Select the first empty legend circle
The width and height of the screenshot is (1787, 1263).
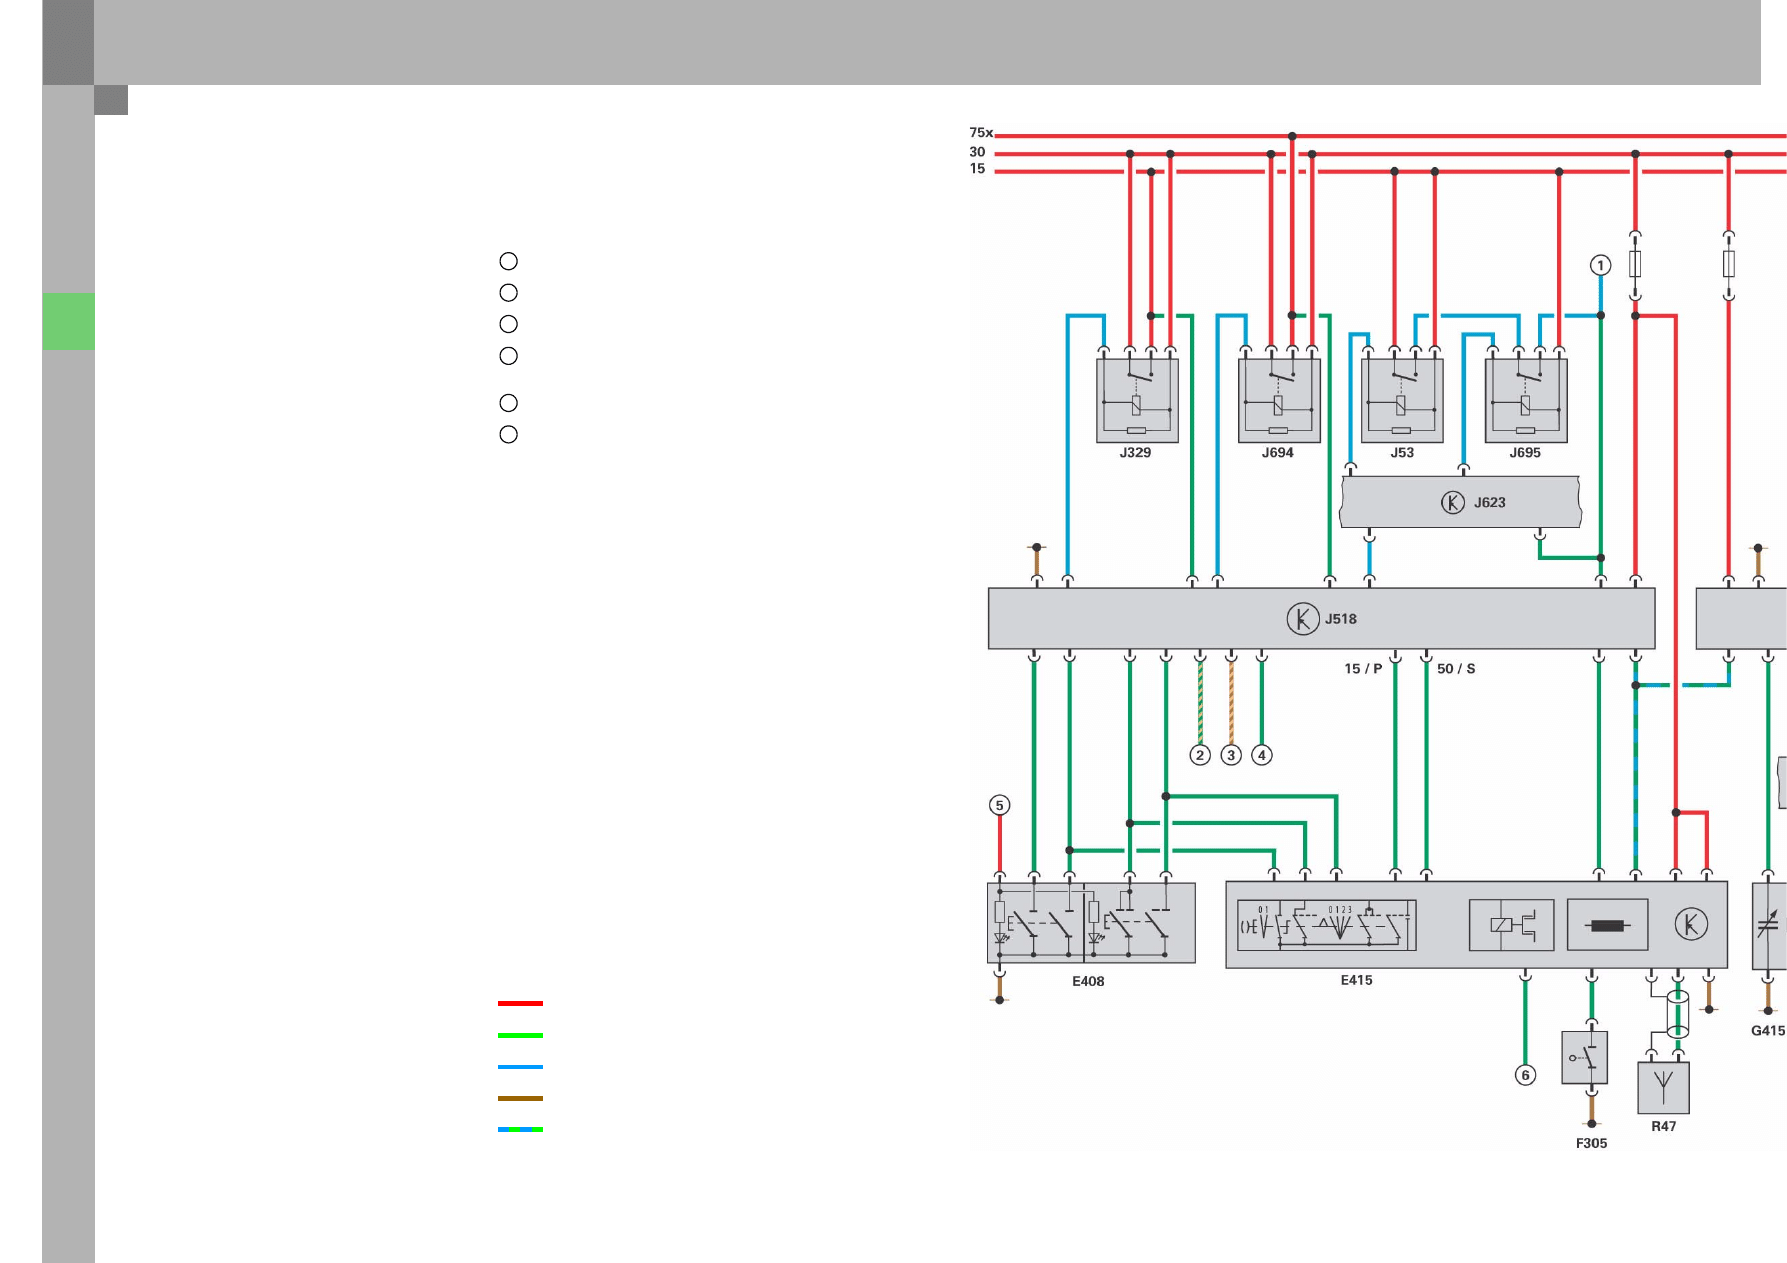tap(508, 261)
